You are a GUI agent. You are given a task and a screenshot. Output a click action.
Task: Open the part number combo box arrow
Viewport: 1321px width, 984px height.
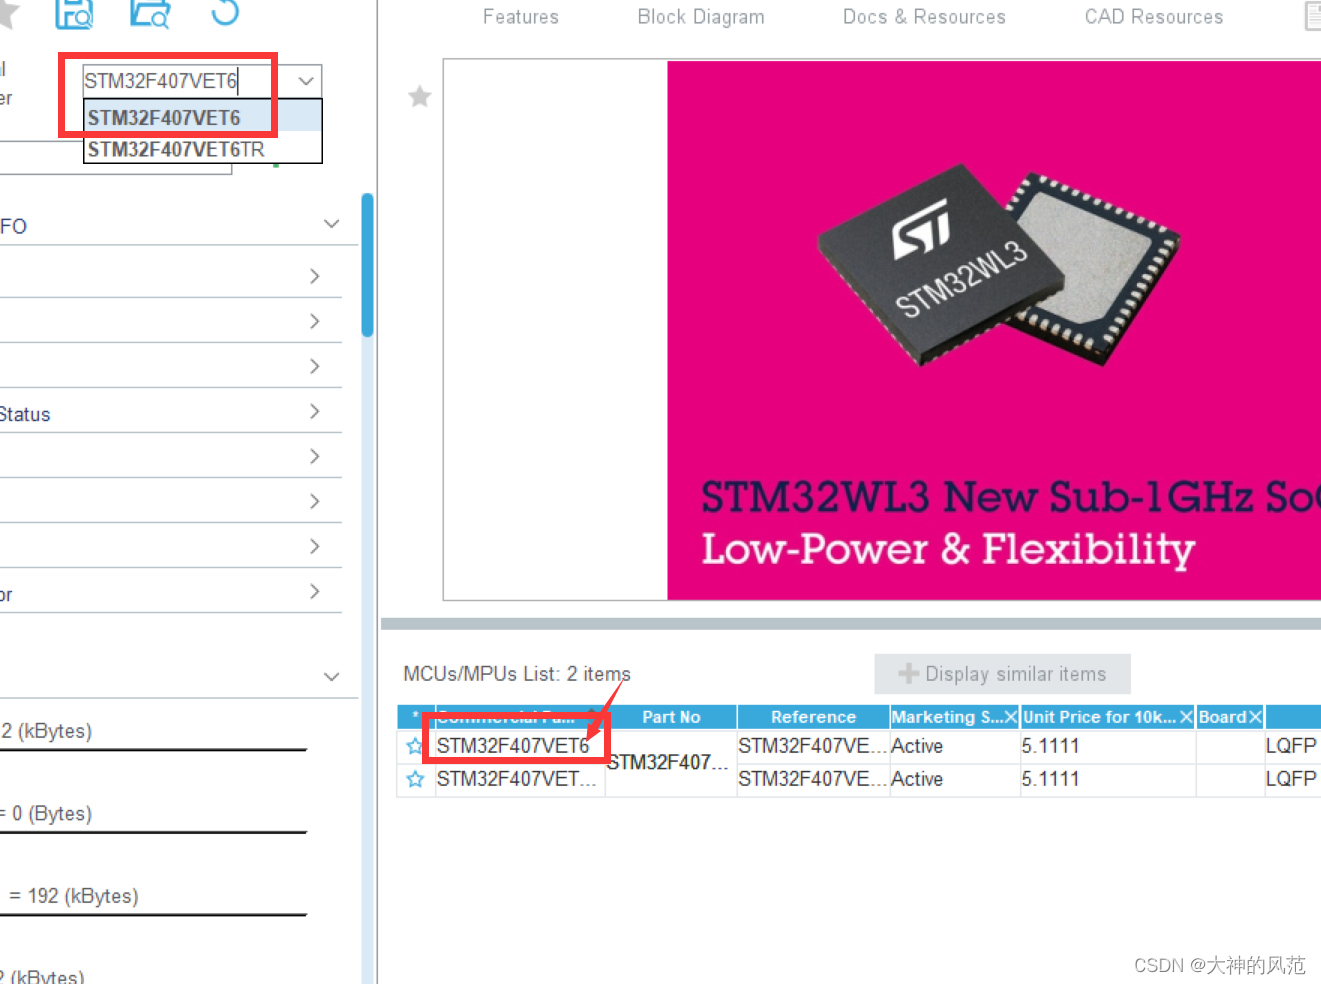tap(306, 81)
